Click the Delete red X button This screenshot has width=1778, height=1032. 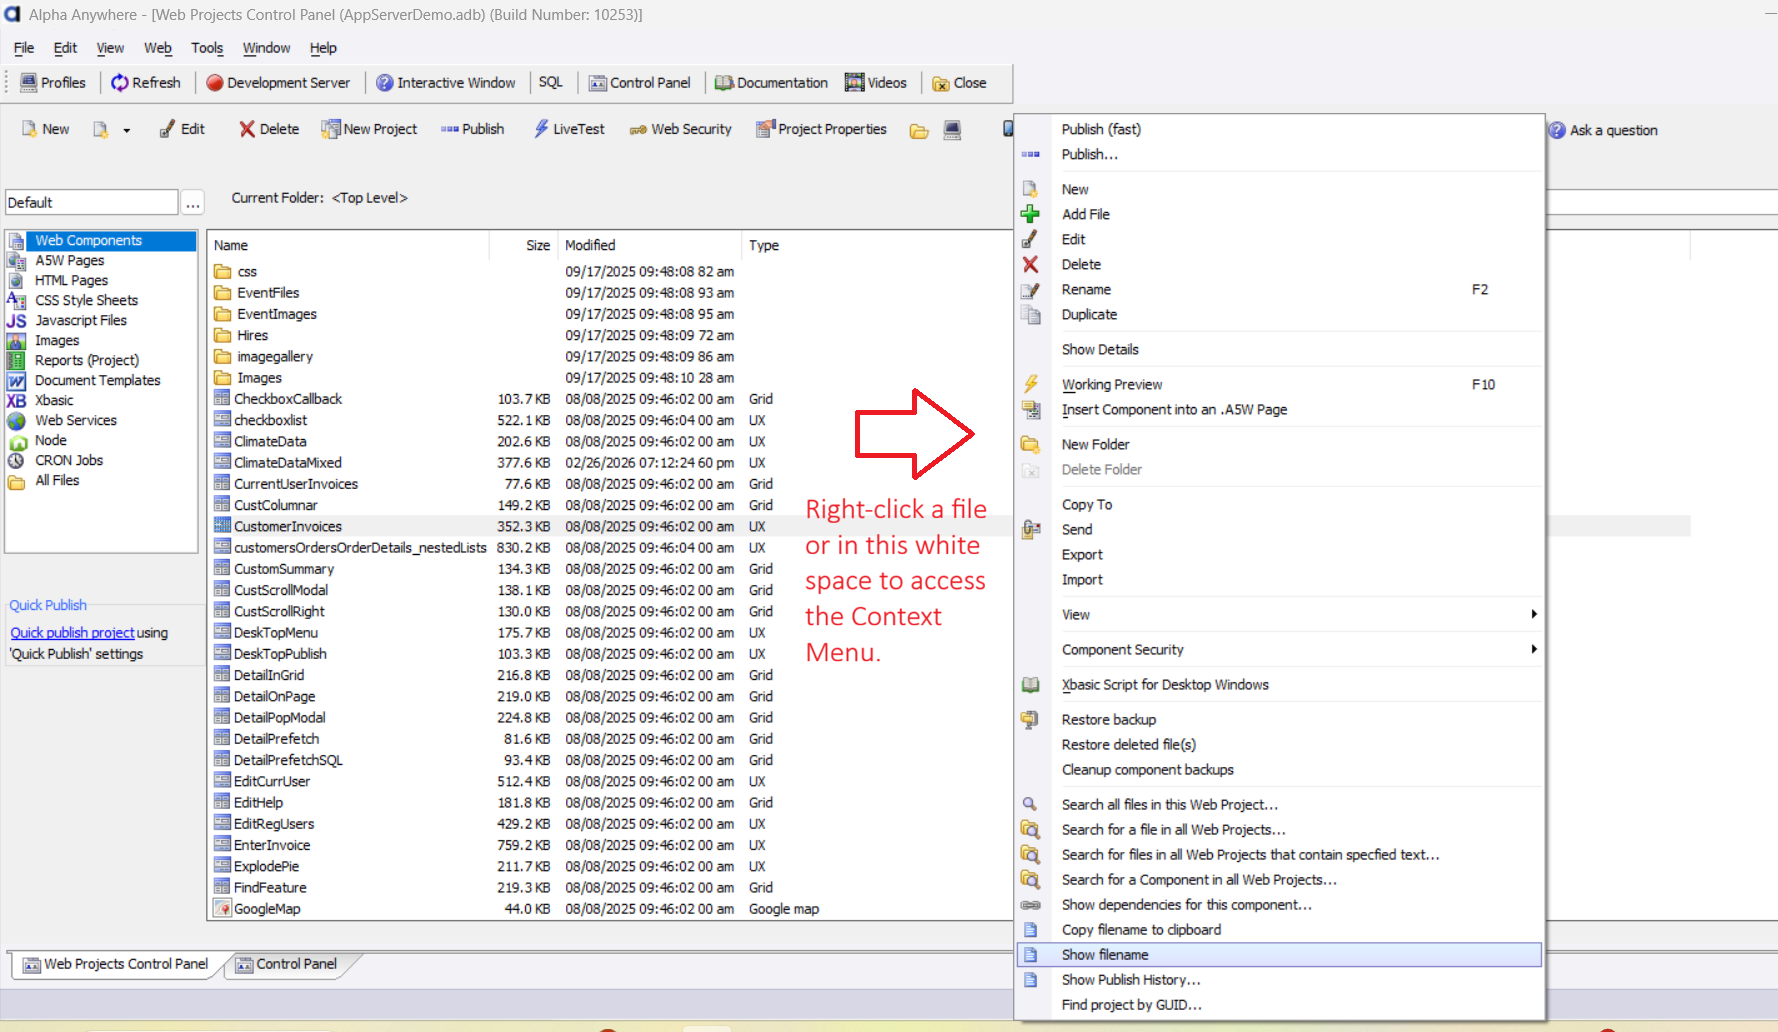coord(269,129)
